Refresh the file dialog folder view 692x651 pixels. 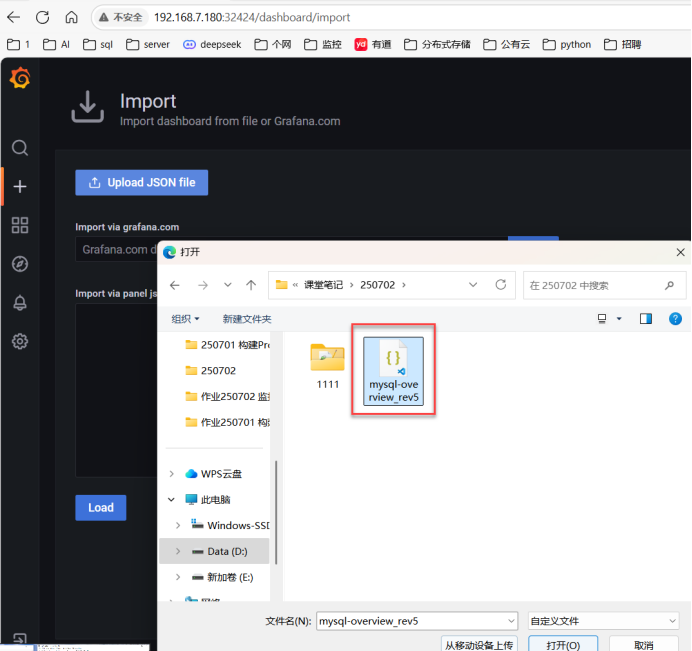[x=501, y=285]
